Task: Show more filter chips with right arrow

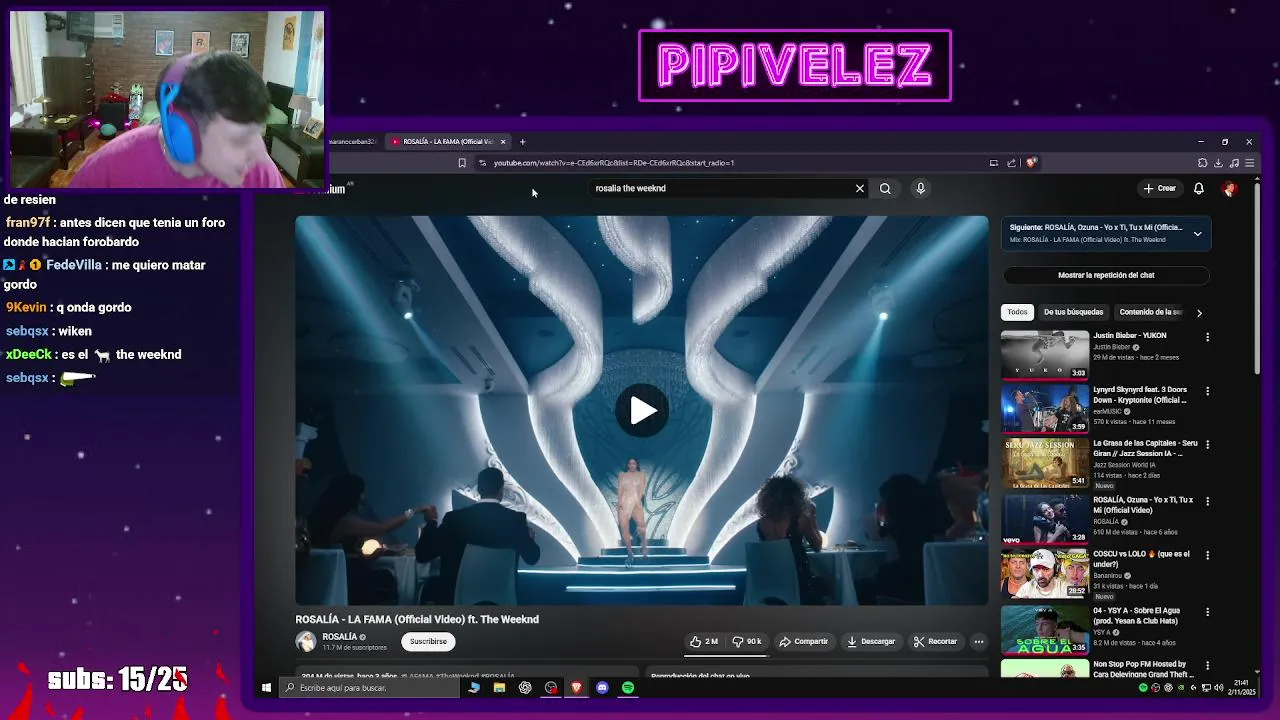Action: (x=1199, y=313)
